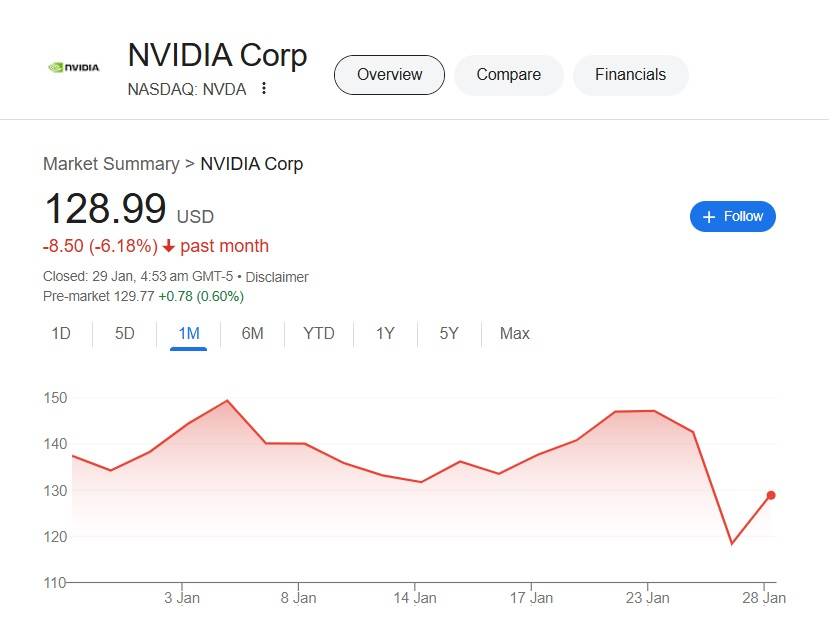The height and width of the screenshot is (635, 832).
Task: Click the red endpoint dot on chart
Action: [x=771, y=495]
